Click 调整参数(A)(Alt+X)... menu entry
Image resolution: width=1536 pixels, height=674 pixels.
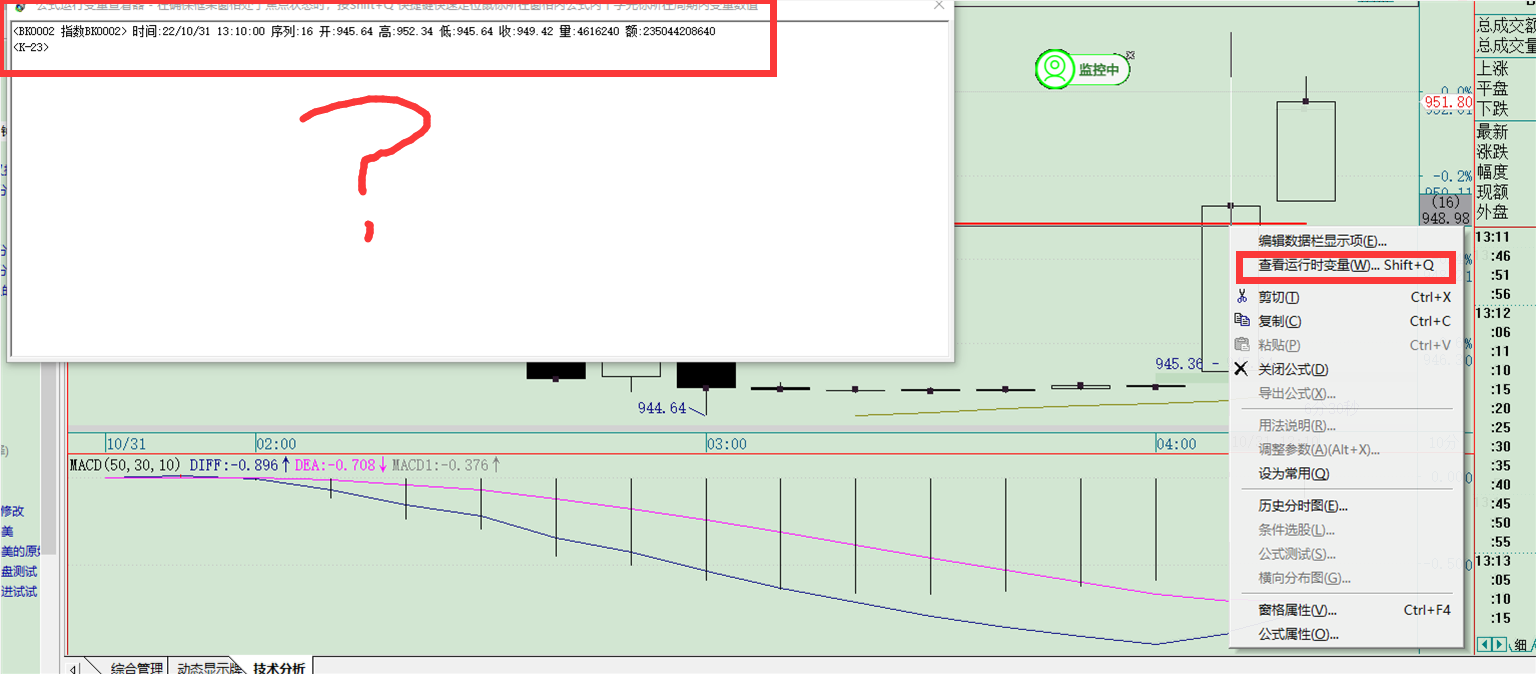(x=1345, y=449)
